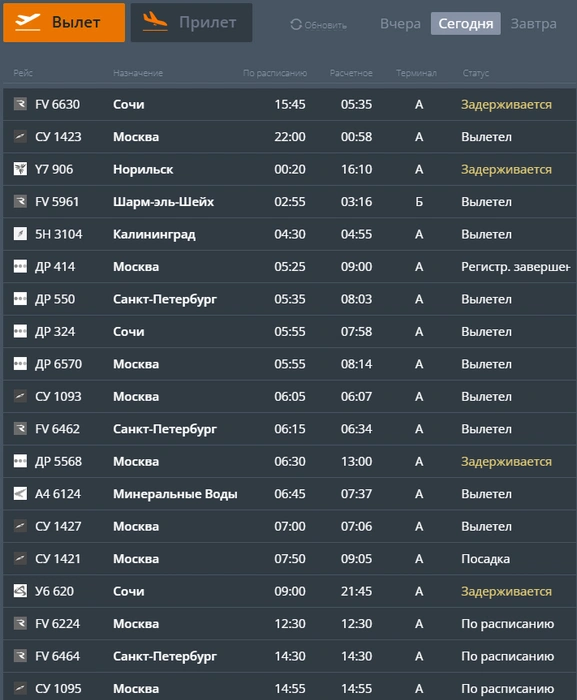Image resolution: width=577 pixels, height=700 pixels.
Task: Select flight number Y7 906
Action: coord(54,169)
